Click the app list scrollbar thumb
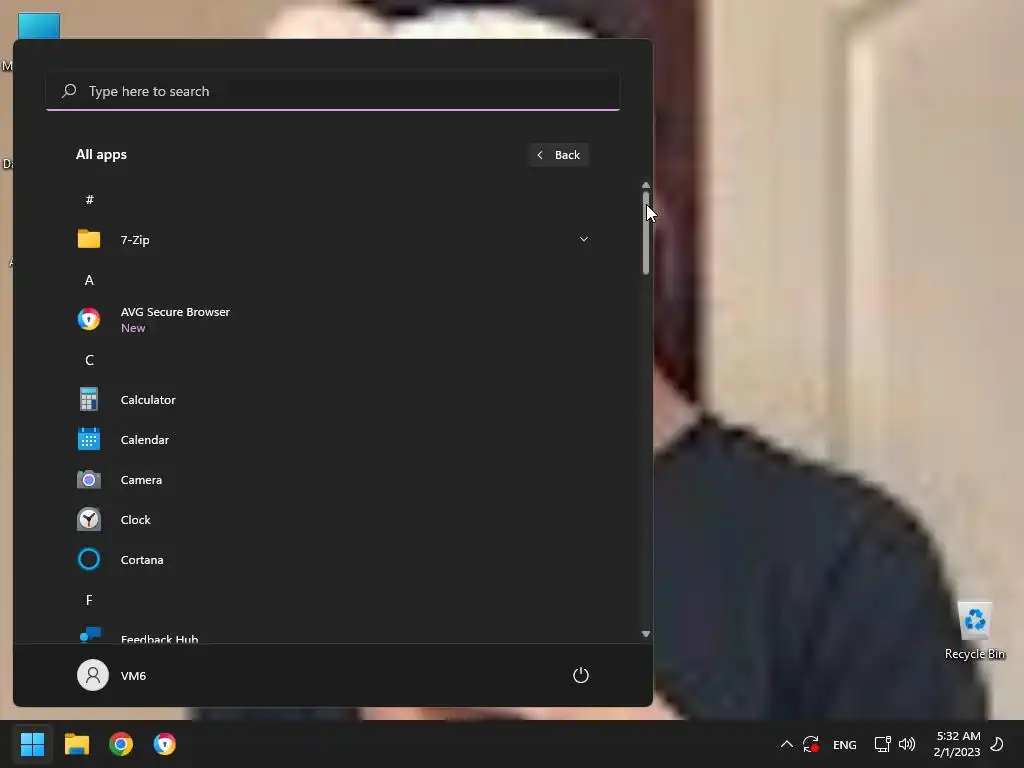This screenshot has width=1024, height=768. pos(646,233)
